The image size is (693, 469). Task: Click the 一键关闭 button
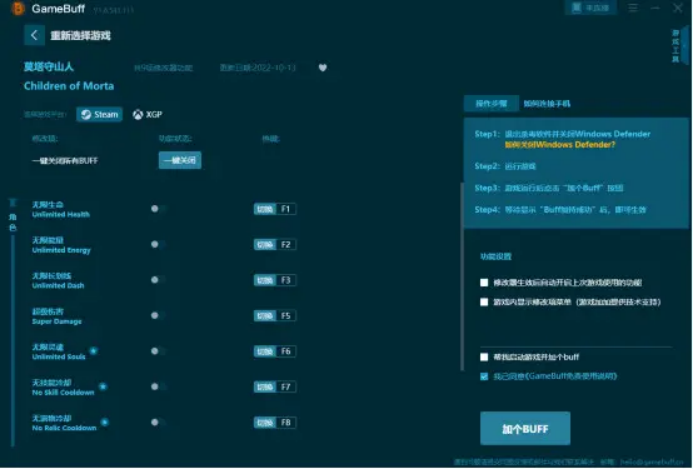(x=180, y=160)
